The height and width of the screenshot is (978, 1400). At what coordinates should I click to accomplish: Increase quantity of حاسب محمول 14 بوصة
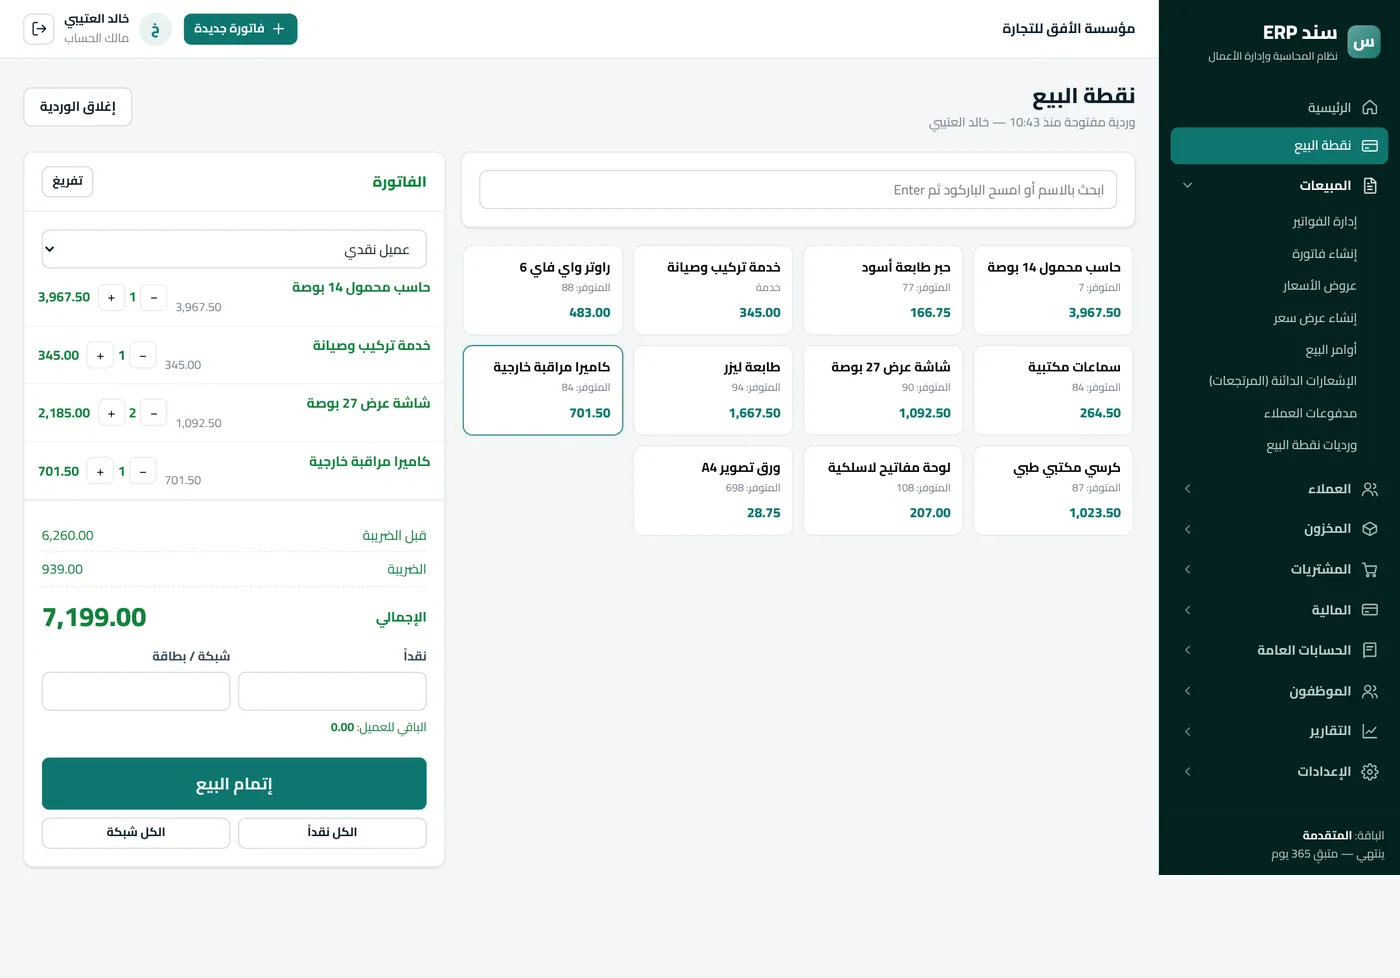point(111,297)
